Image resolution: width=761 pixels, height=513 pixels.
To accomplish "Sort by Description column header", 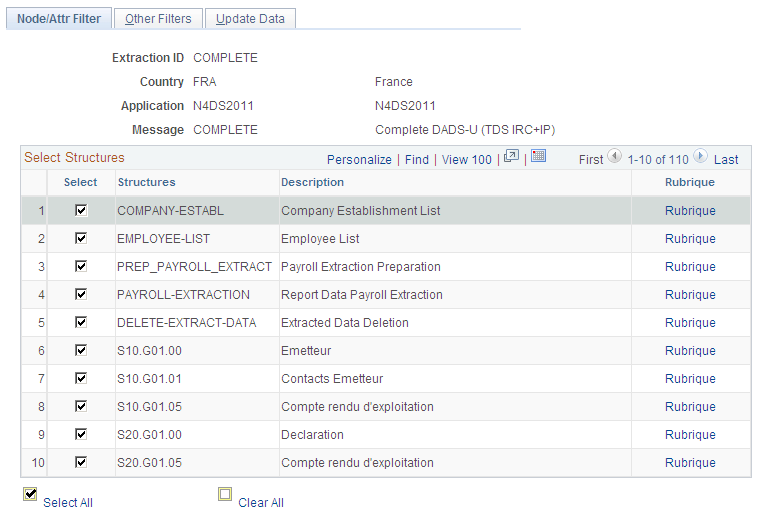I will click(313, 182).
